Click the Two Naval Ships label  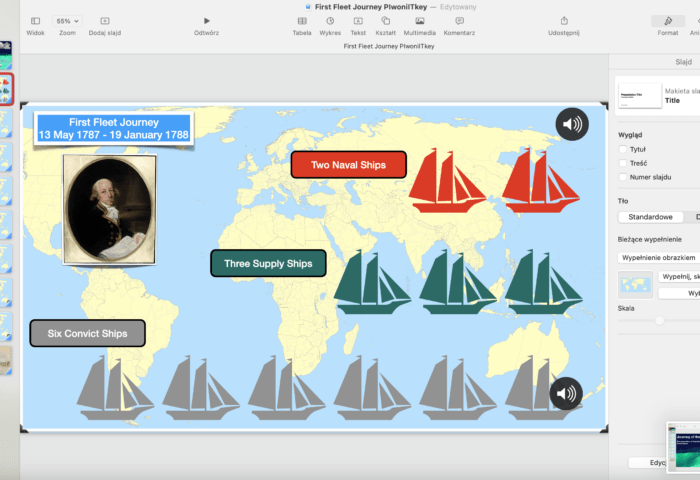tap(347, 165)
